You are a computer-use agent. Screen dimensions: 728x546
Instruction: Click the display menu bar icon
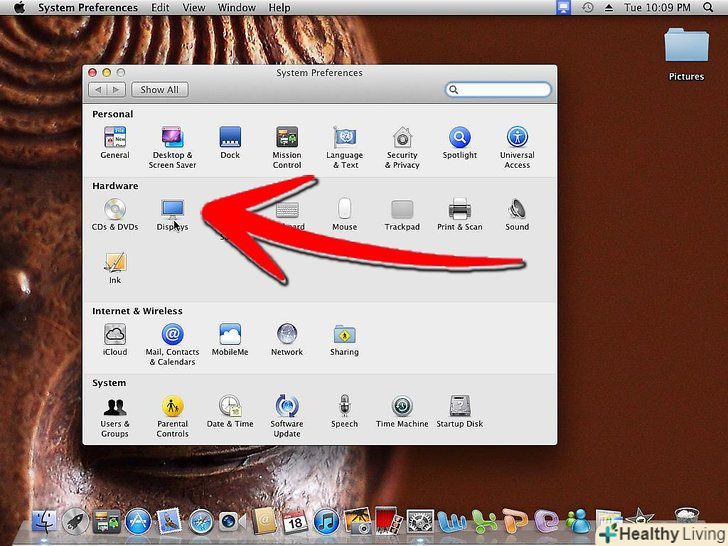(x=563, y=7)
